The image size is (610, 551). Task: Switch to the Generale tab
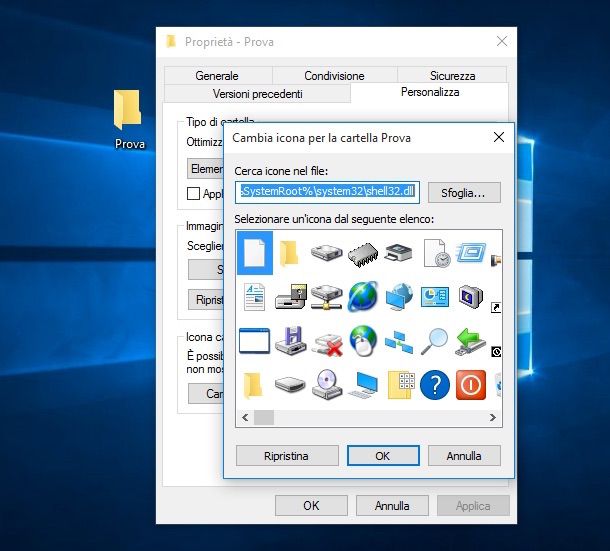tap(217, 75)
